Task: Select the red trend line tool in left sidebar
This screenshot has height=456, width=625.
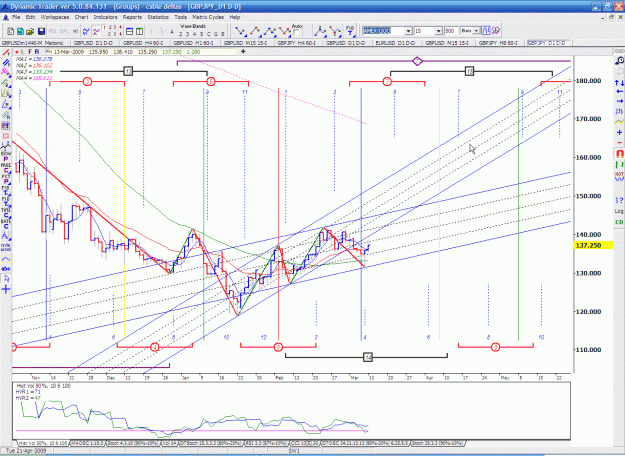Action: pos(6,53)
